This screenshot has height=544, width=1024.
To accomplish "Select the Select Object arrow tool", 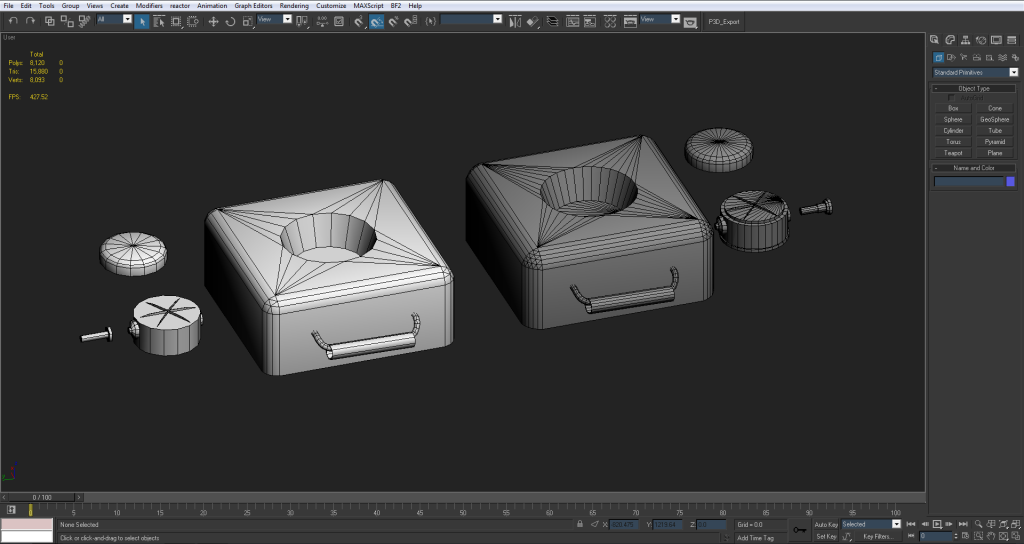I will 142,21.
